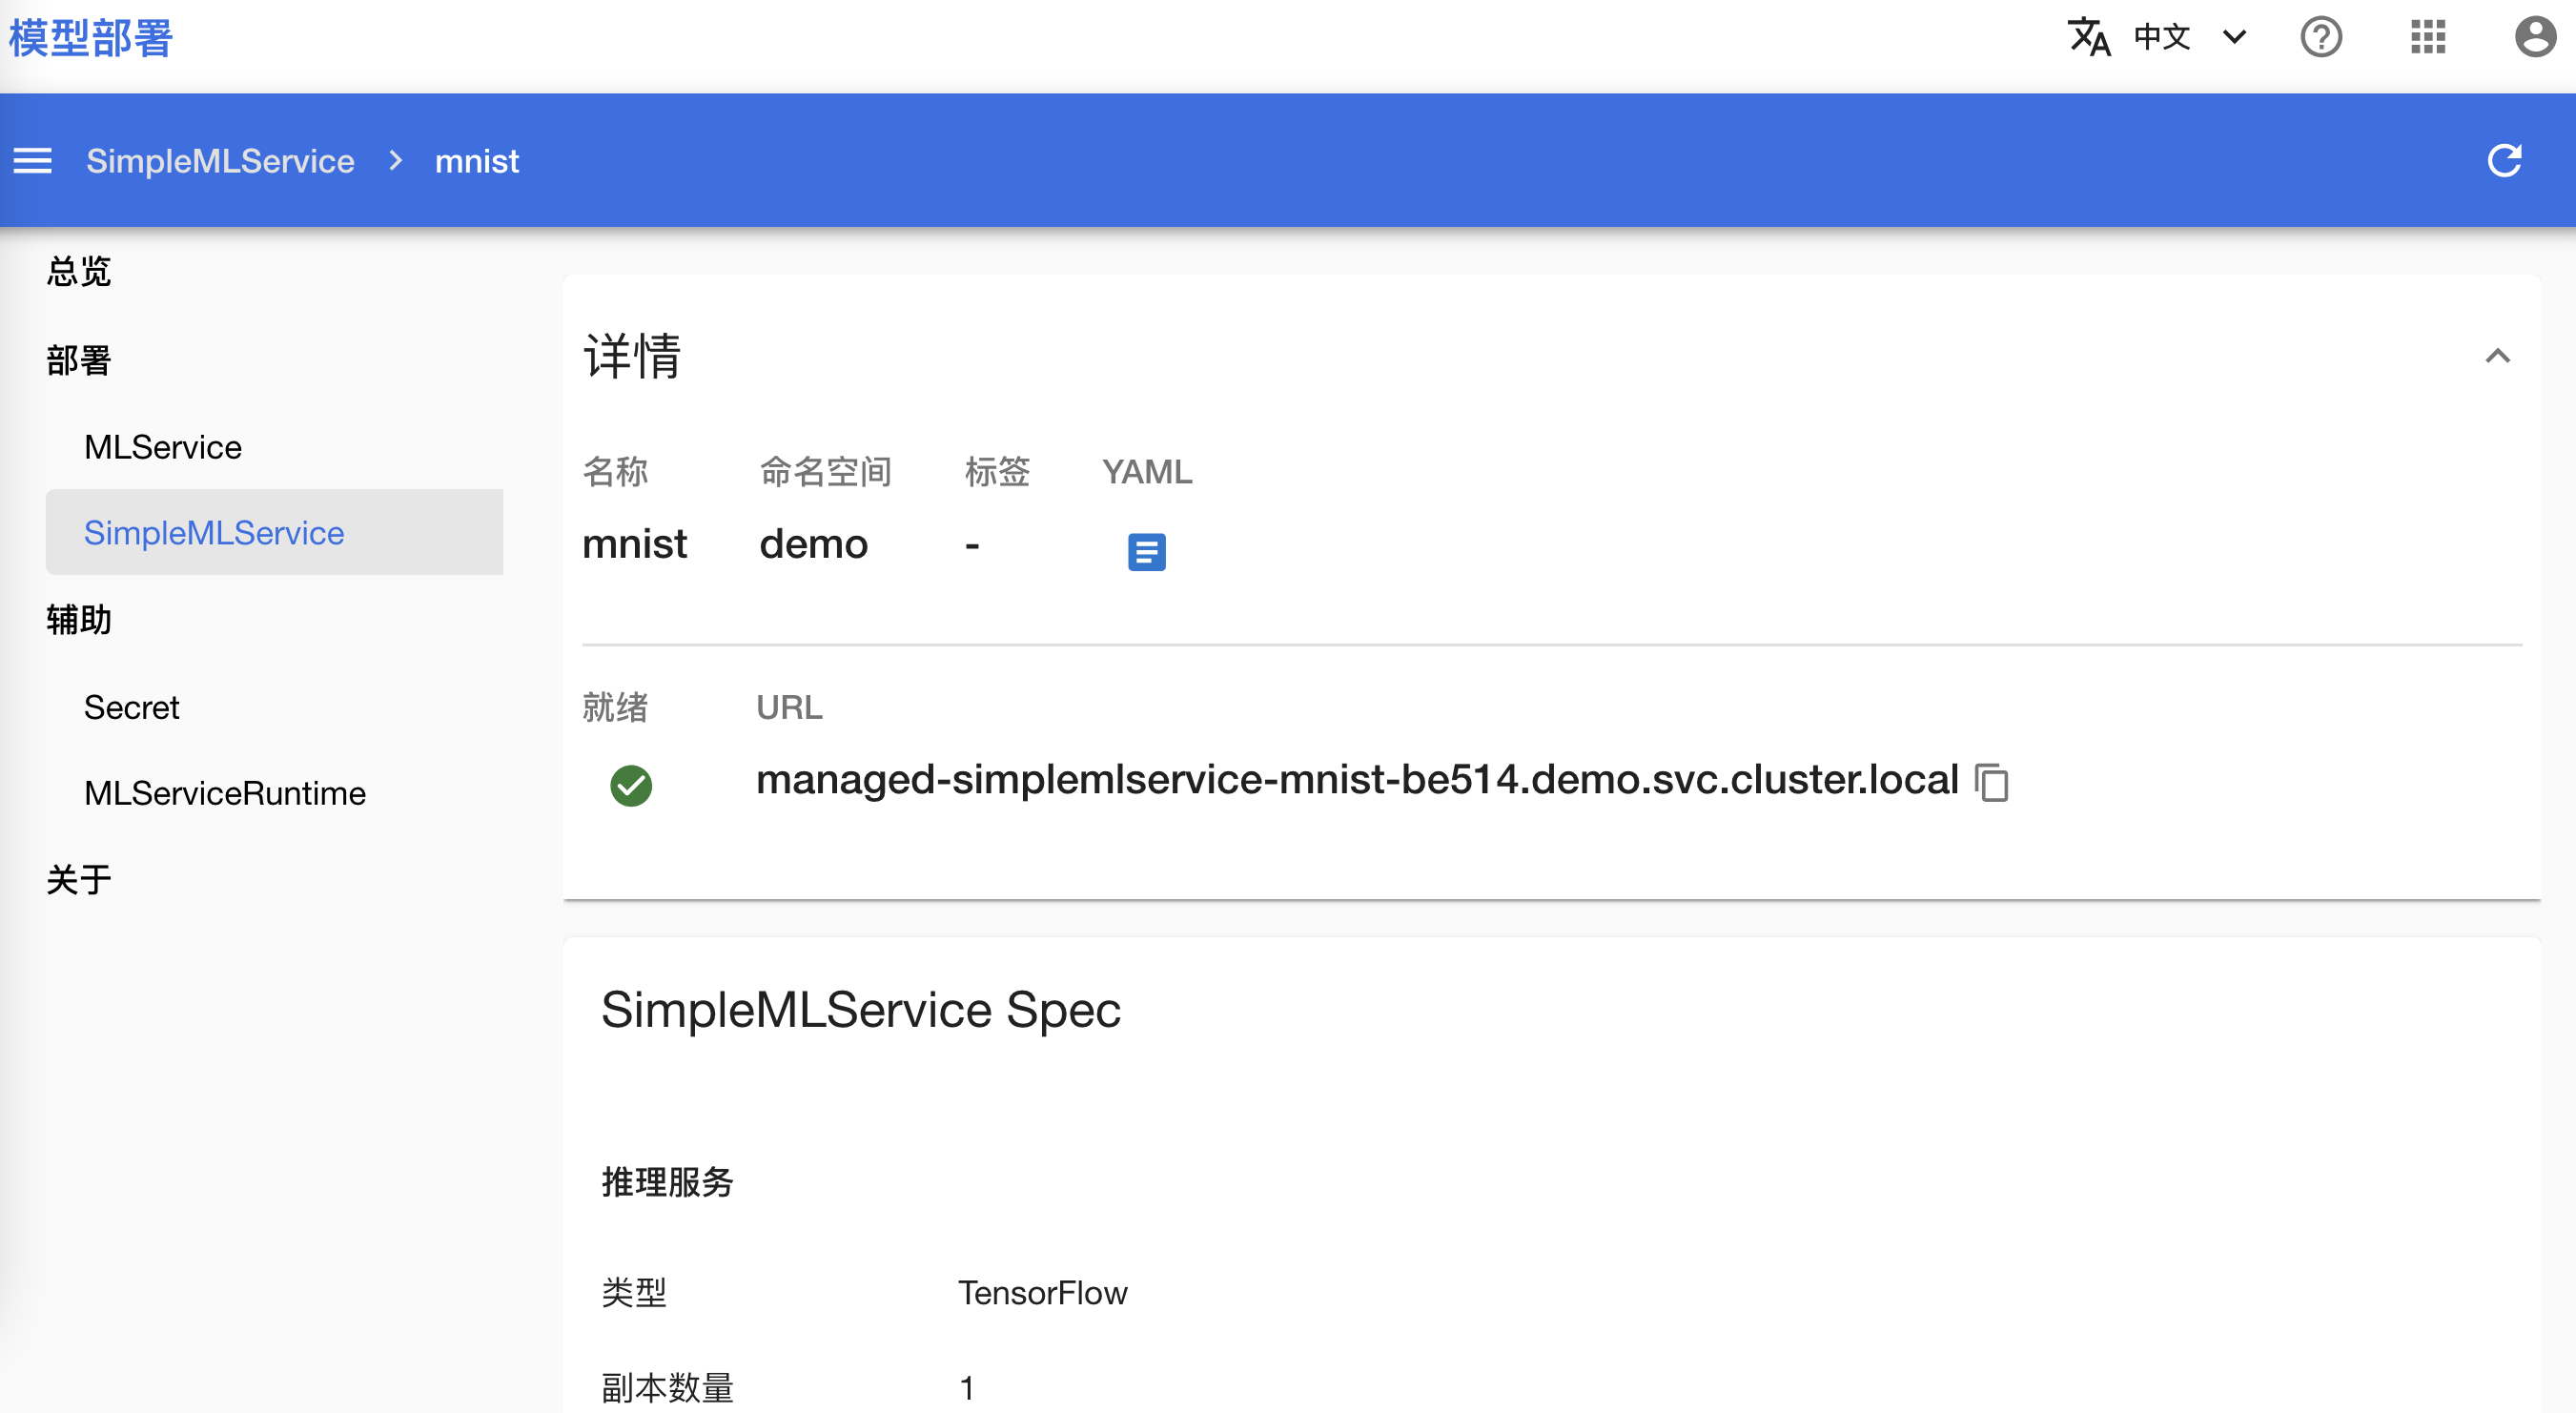Click the 命名空间 column label
Image resolution: width=2576 pixels, height=1413 pixels.
[826, 472]
